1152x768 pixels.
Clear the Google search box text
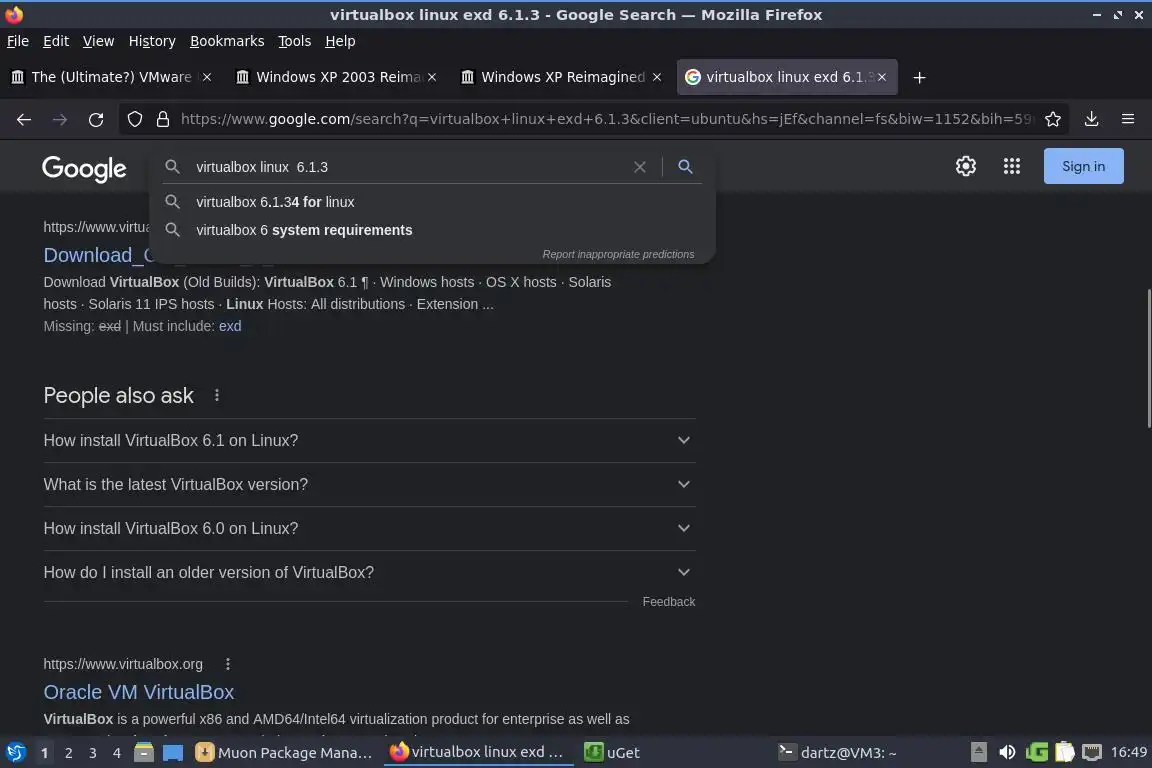[x=640, y=167]
